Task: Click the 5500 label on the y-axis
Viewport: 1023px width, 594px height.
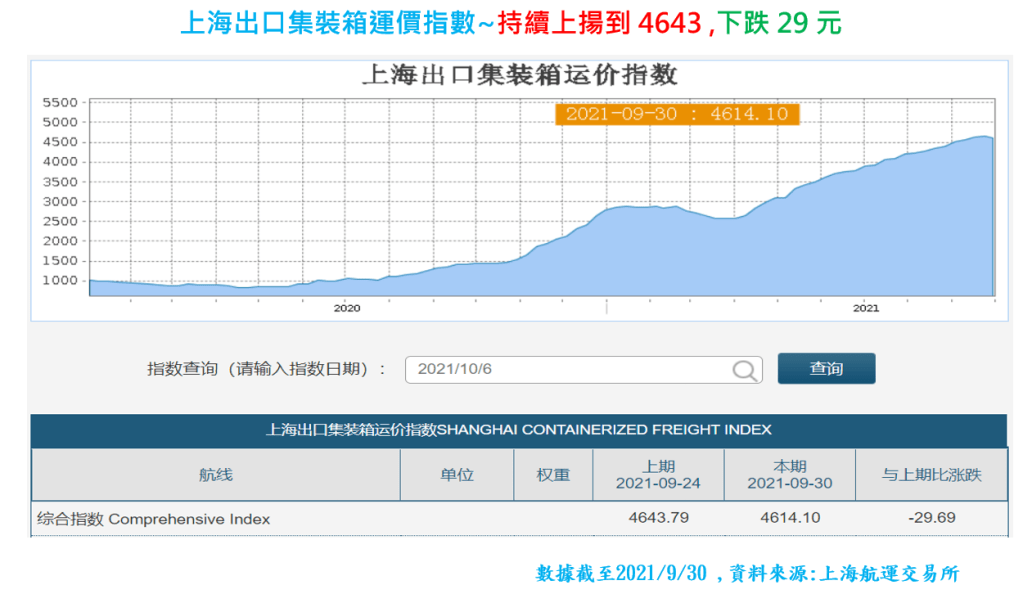Action: [x=61, y=102]
